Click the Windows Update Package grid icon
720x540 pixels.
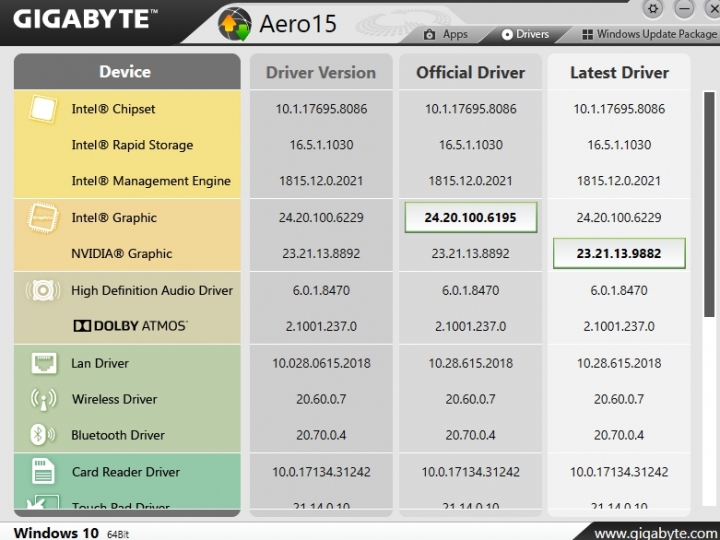point(587,34)
